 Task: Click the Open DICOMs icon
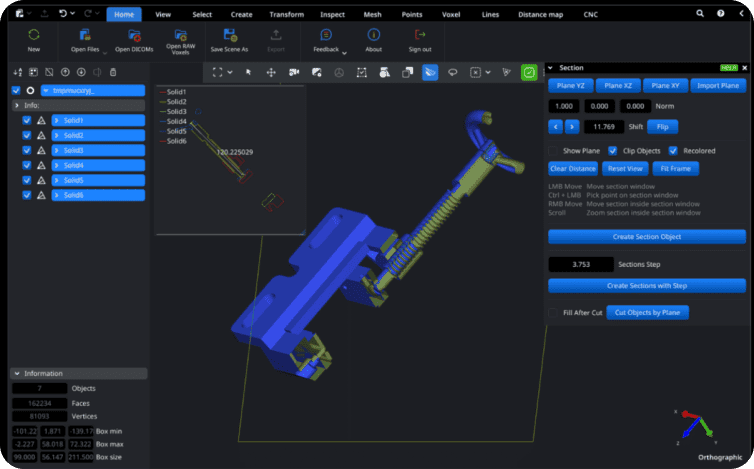(x=134, y=35)
